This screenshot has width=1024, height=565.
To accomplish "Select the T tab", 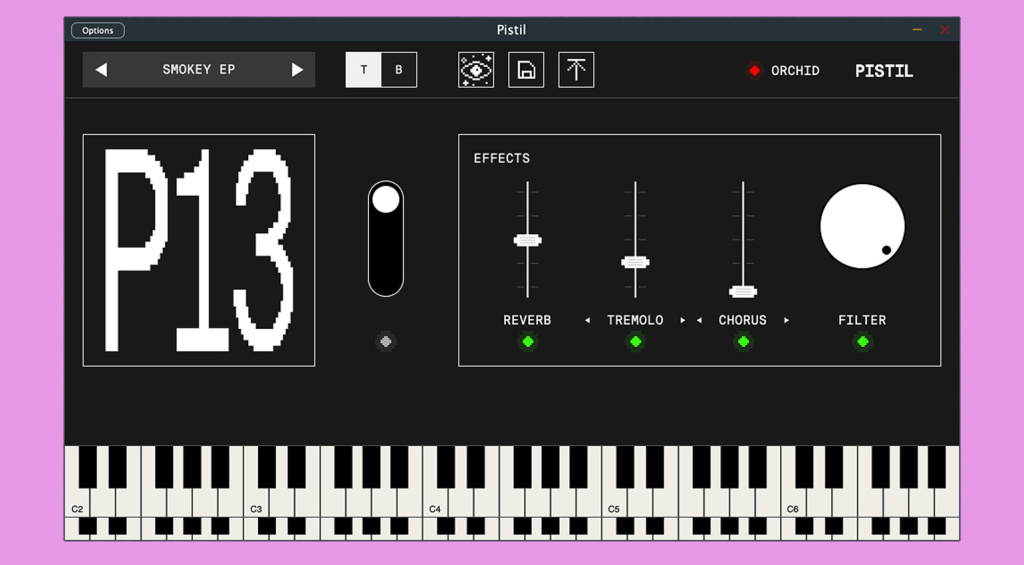I will [364, 70].
